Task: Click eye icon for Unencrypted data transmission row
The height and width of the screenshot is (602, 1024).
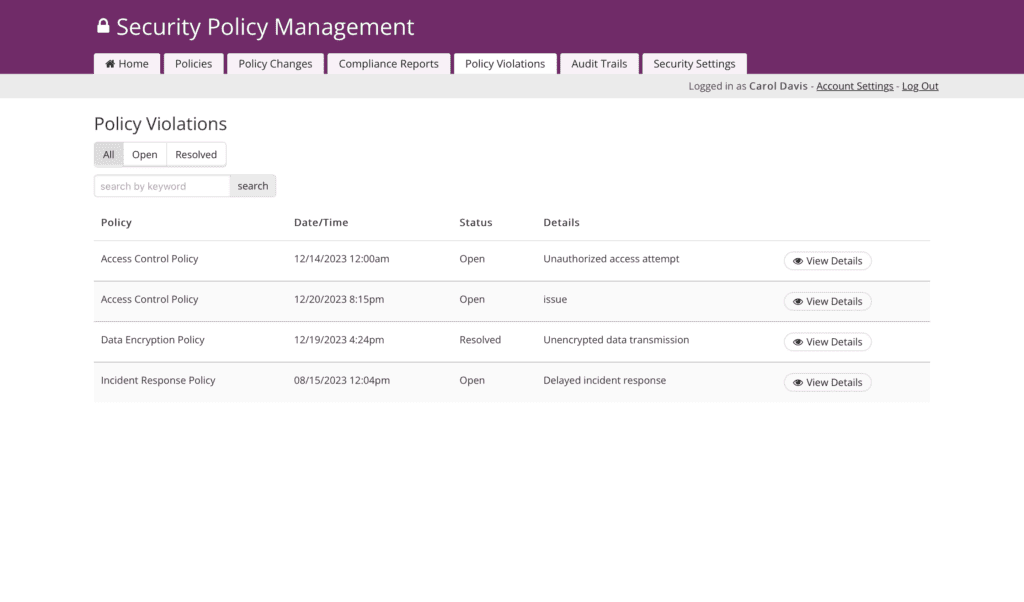Action: click(798, 342)
